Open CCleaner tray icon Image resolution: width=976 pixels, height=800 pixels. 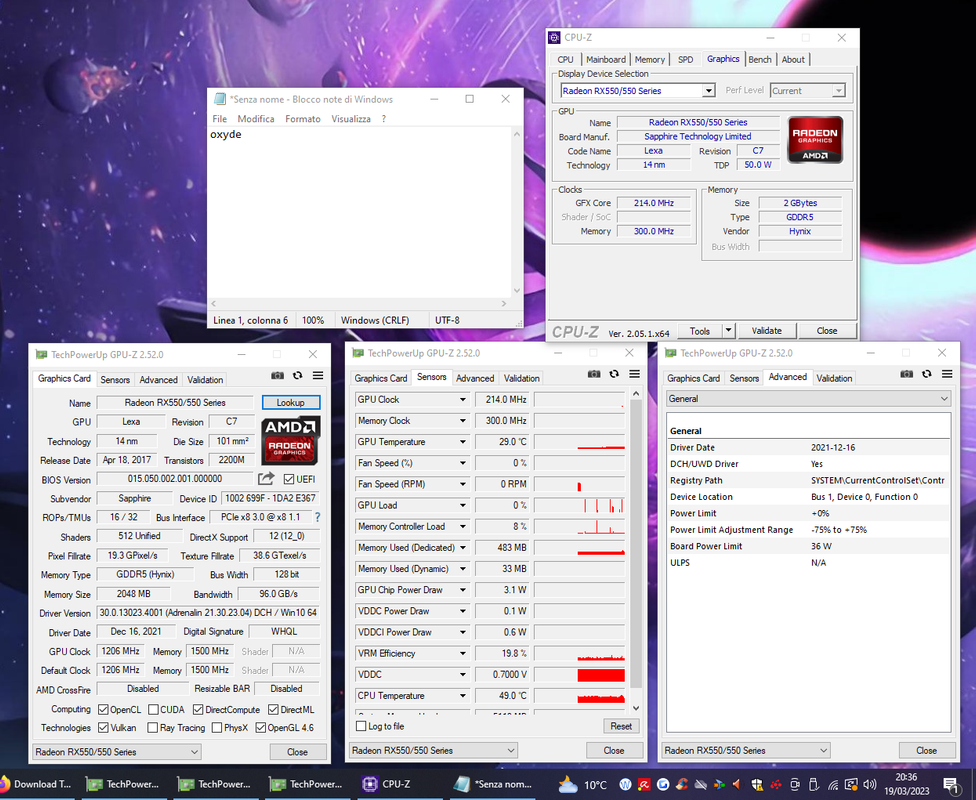[x=682, y=784]
